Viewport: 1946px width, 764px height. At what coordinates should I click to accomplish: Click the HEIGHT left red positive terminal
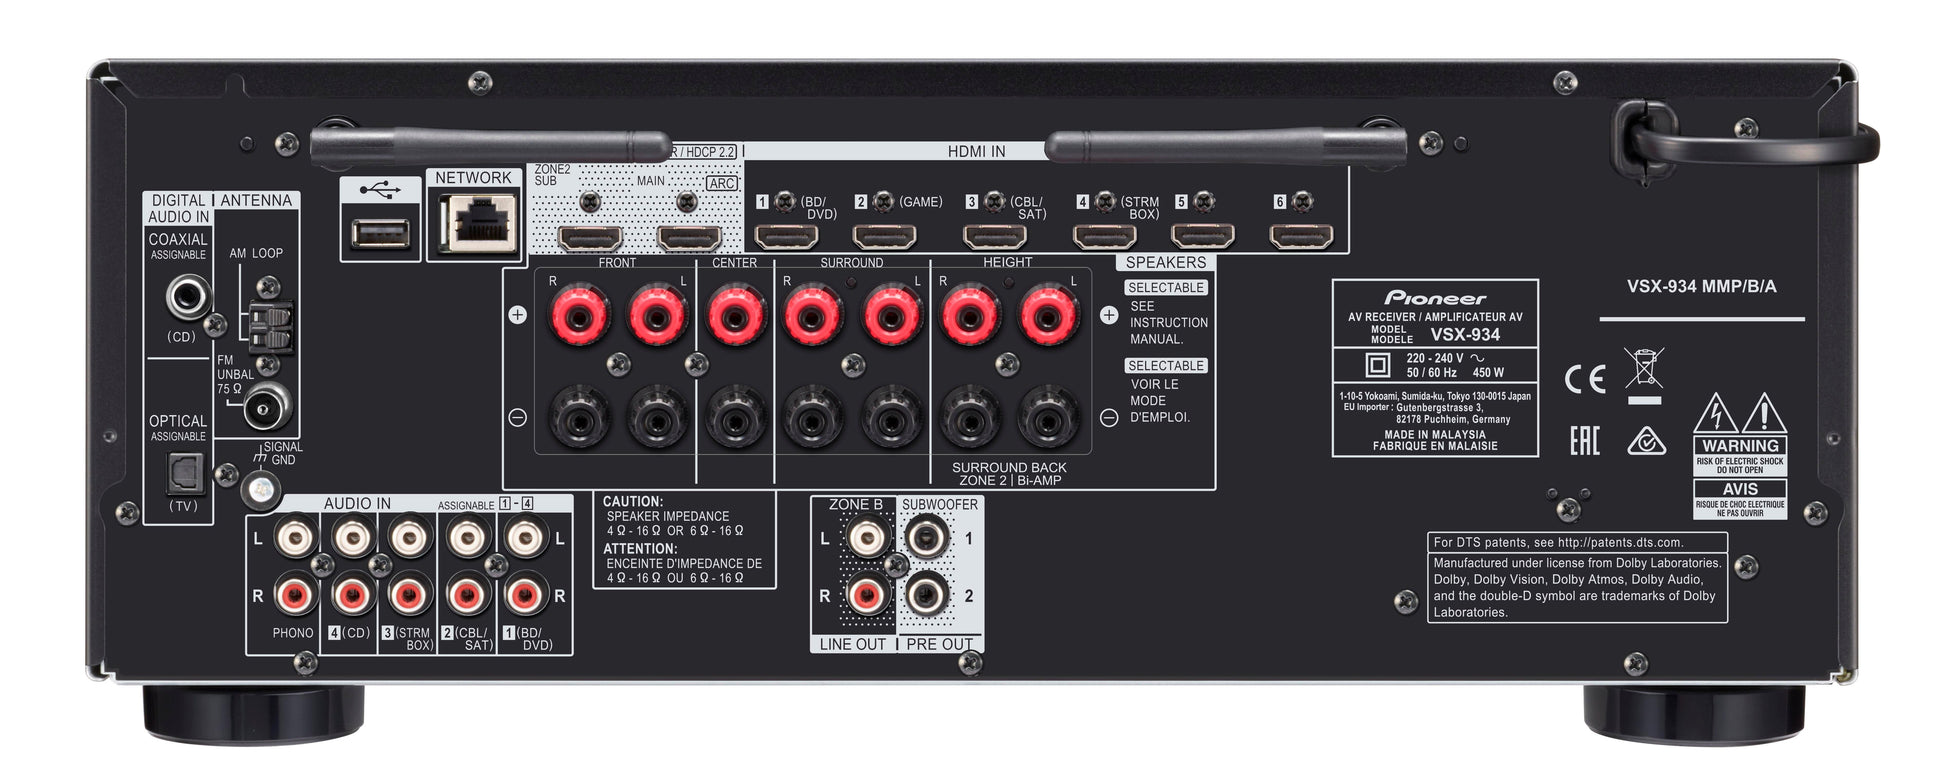(1047, 316)
